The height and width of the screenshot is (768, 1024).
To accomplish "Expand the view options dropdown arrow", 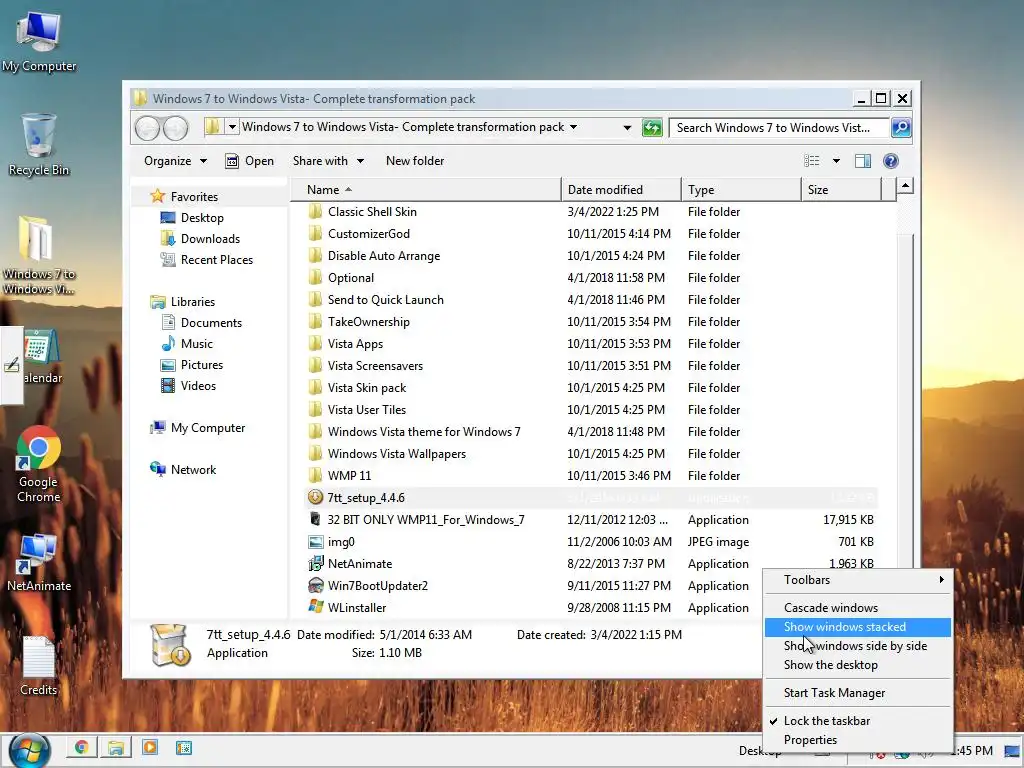I will (836, 161).
